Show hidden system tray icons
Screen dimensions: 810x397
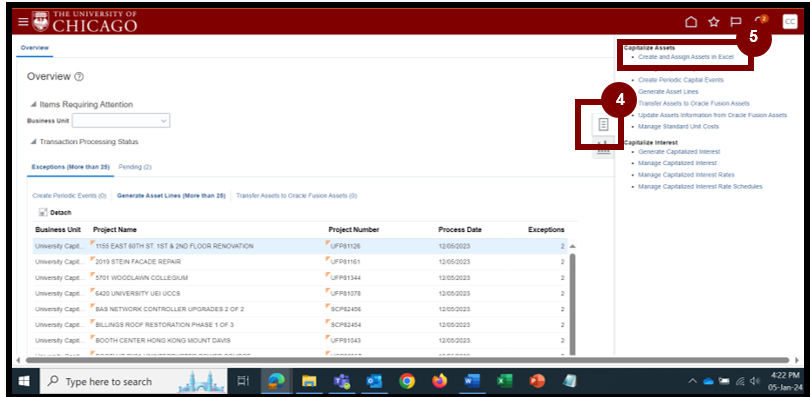pos(692,382)
